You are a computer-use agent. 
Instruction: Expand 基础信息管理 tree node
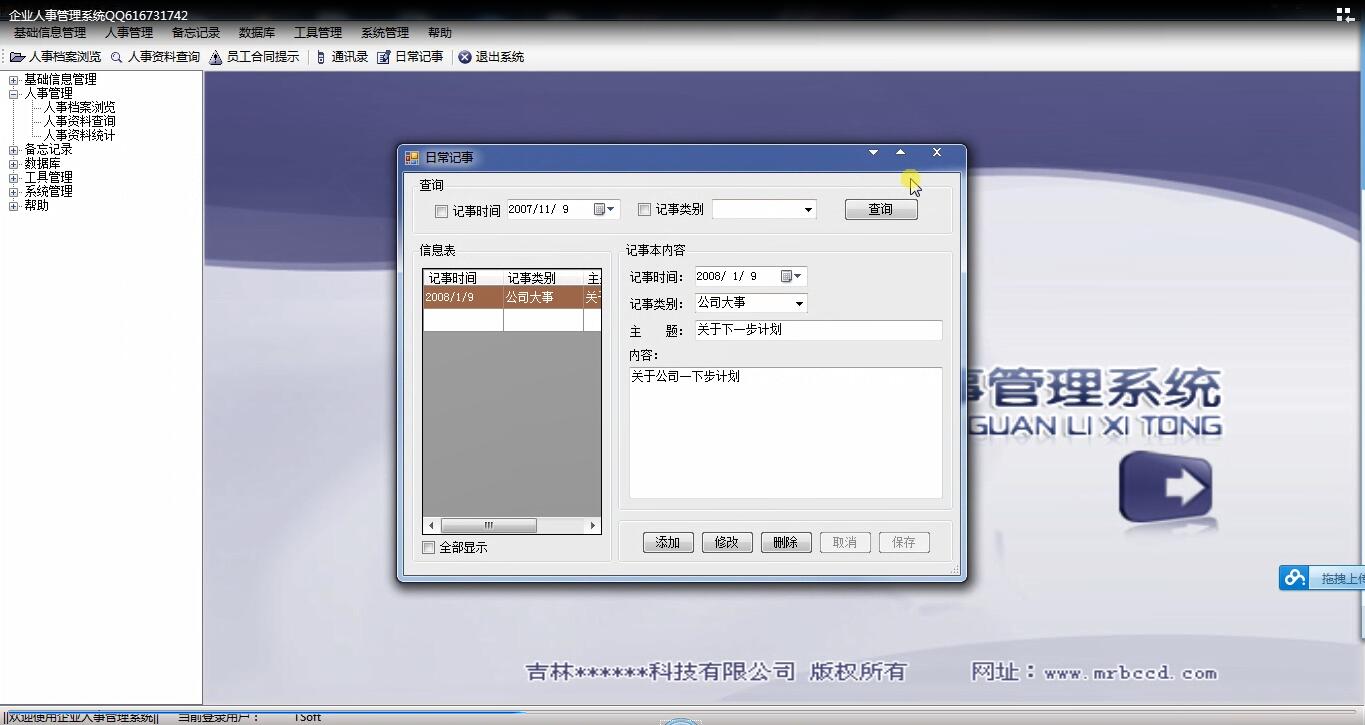[14, 79]
